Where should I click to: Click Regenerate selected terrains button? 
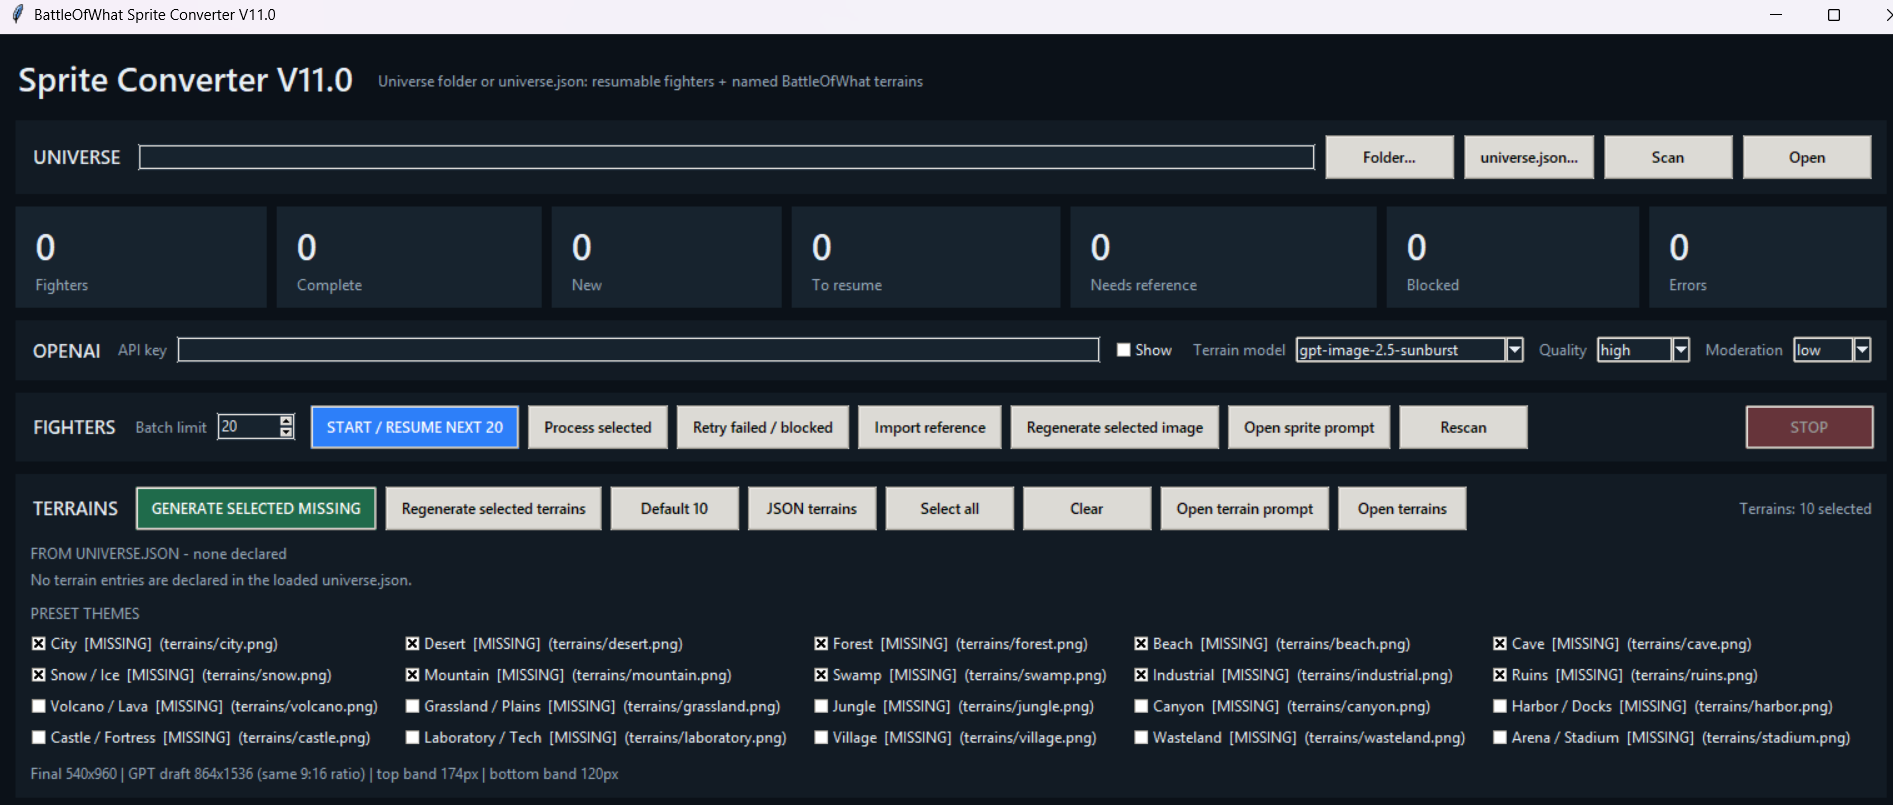(x=494, y=508)
